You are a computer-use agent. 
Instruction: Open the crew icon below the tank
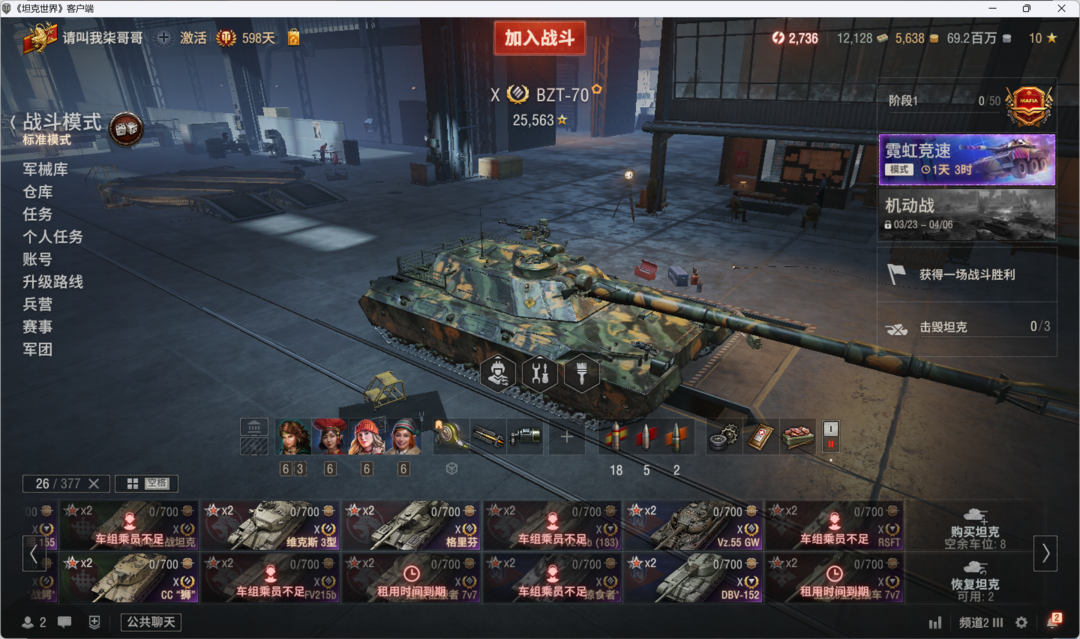[497, 374]
